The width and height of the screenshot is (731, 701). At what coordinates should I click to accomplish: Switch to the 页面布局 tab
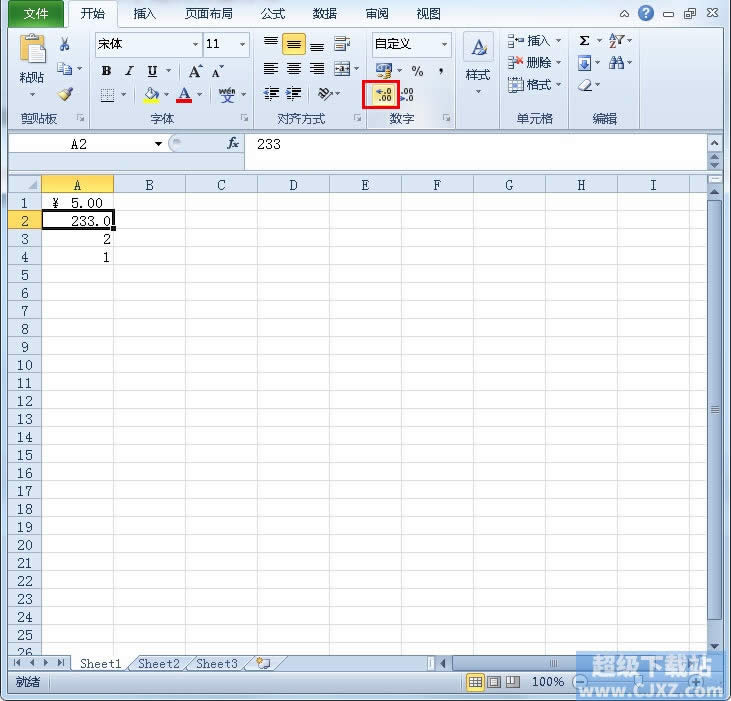(x=209, y=14)
